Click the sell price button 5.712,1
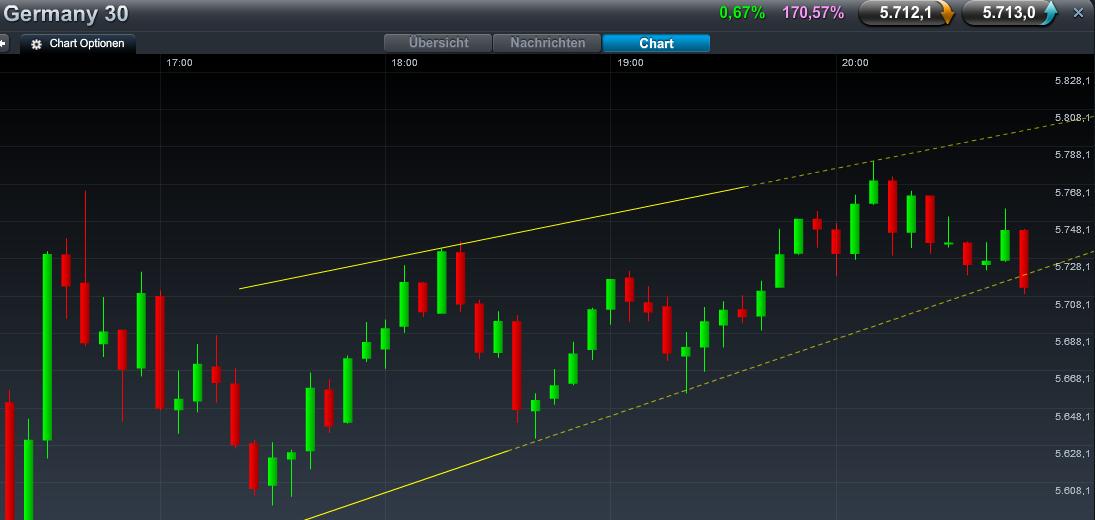This screenshot has height=520, width=1095. (x=906, y=13)
